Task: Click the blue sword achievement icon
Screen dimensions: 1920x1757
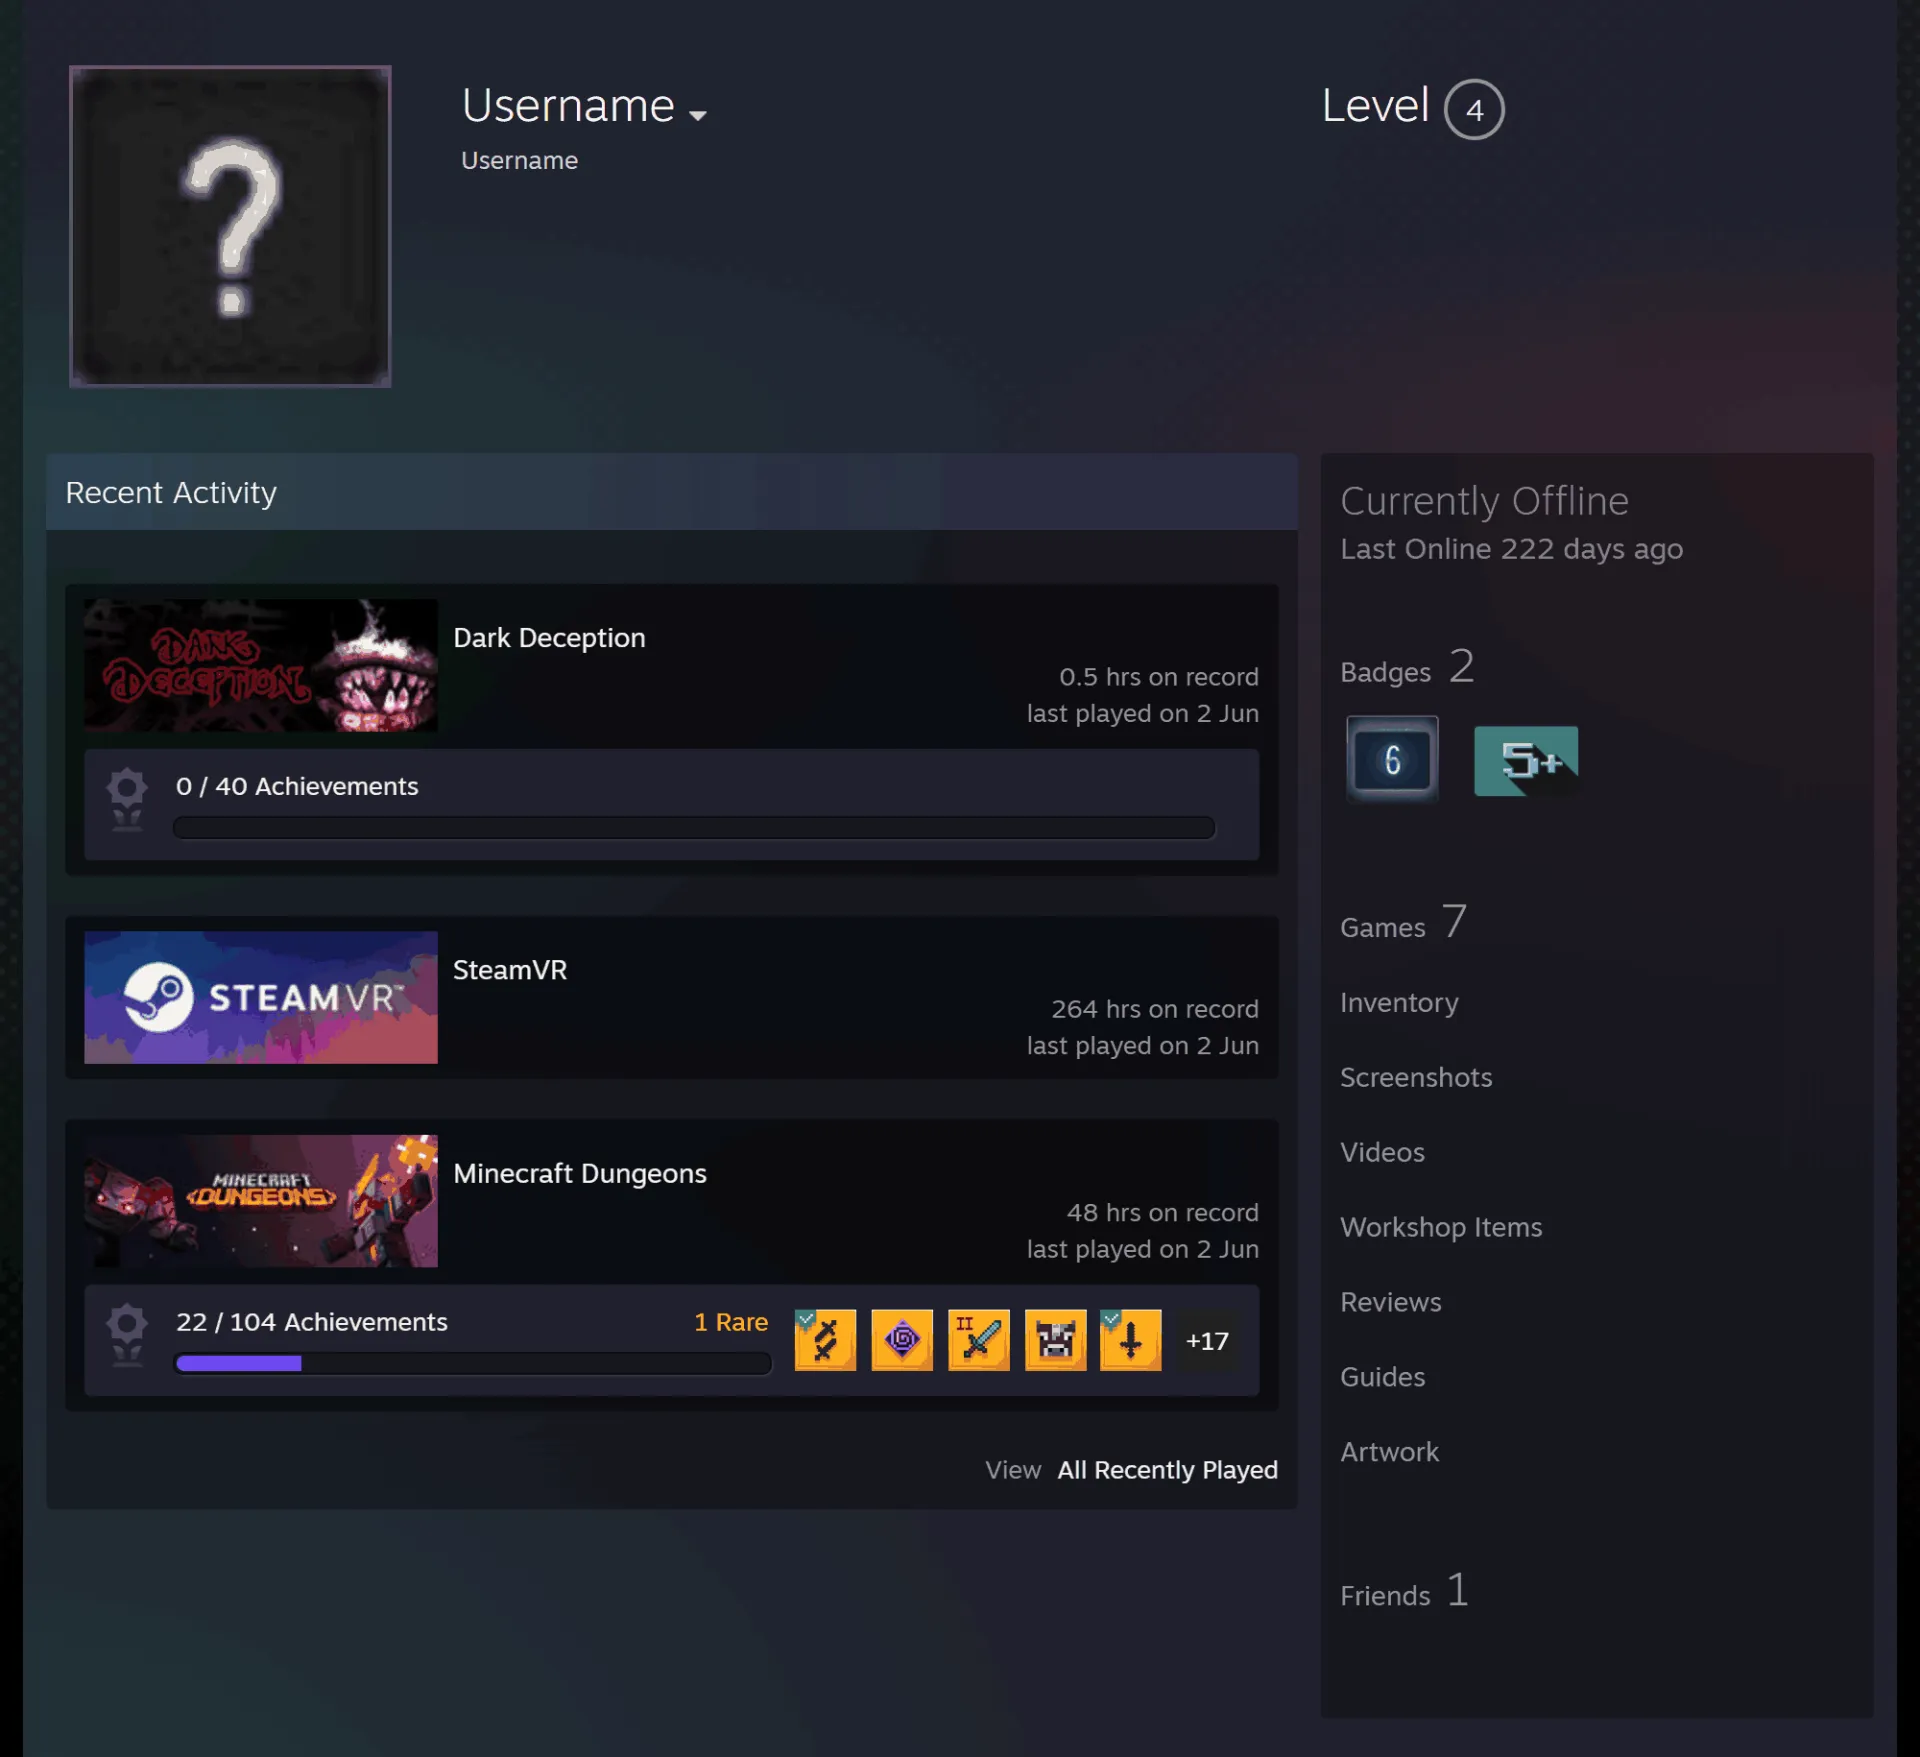Action: coord(979,1340)
